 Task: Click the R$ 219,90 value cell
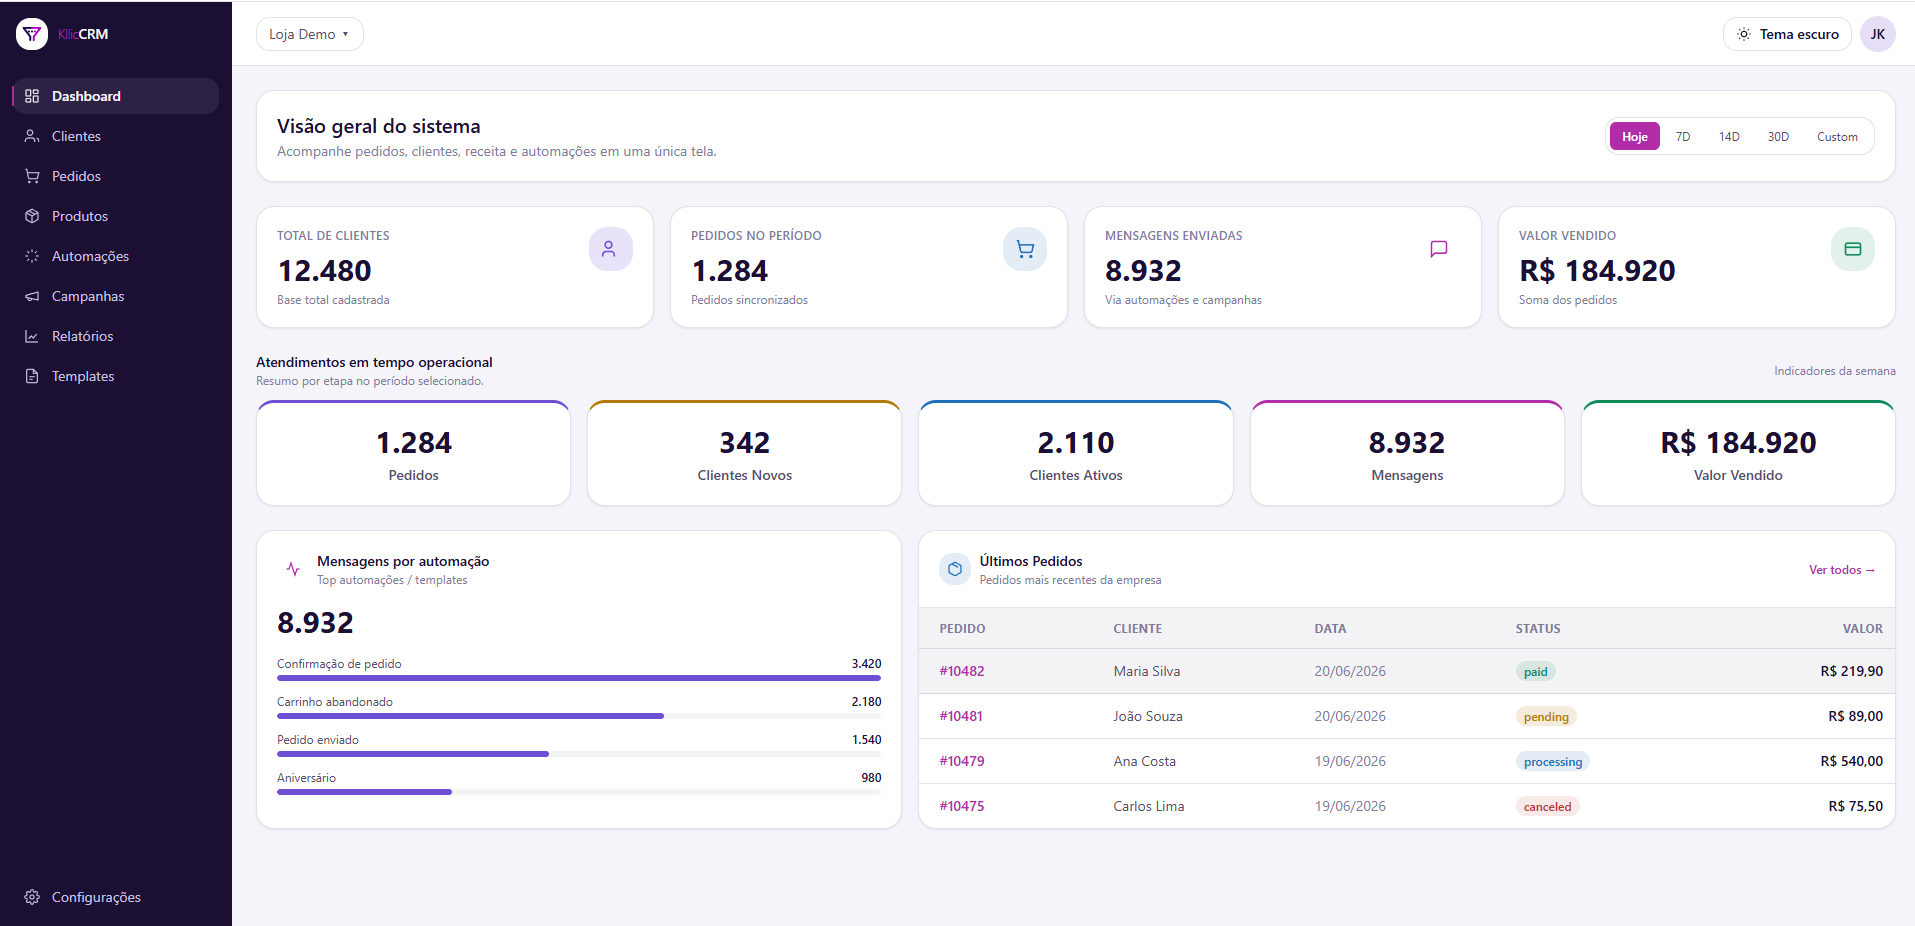point(1851,671)
